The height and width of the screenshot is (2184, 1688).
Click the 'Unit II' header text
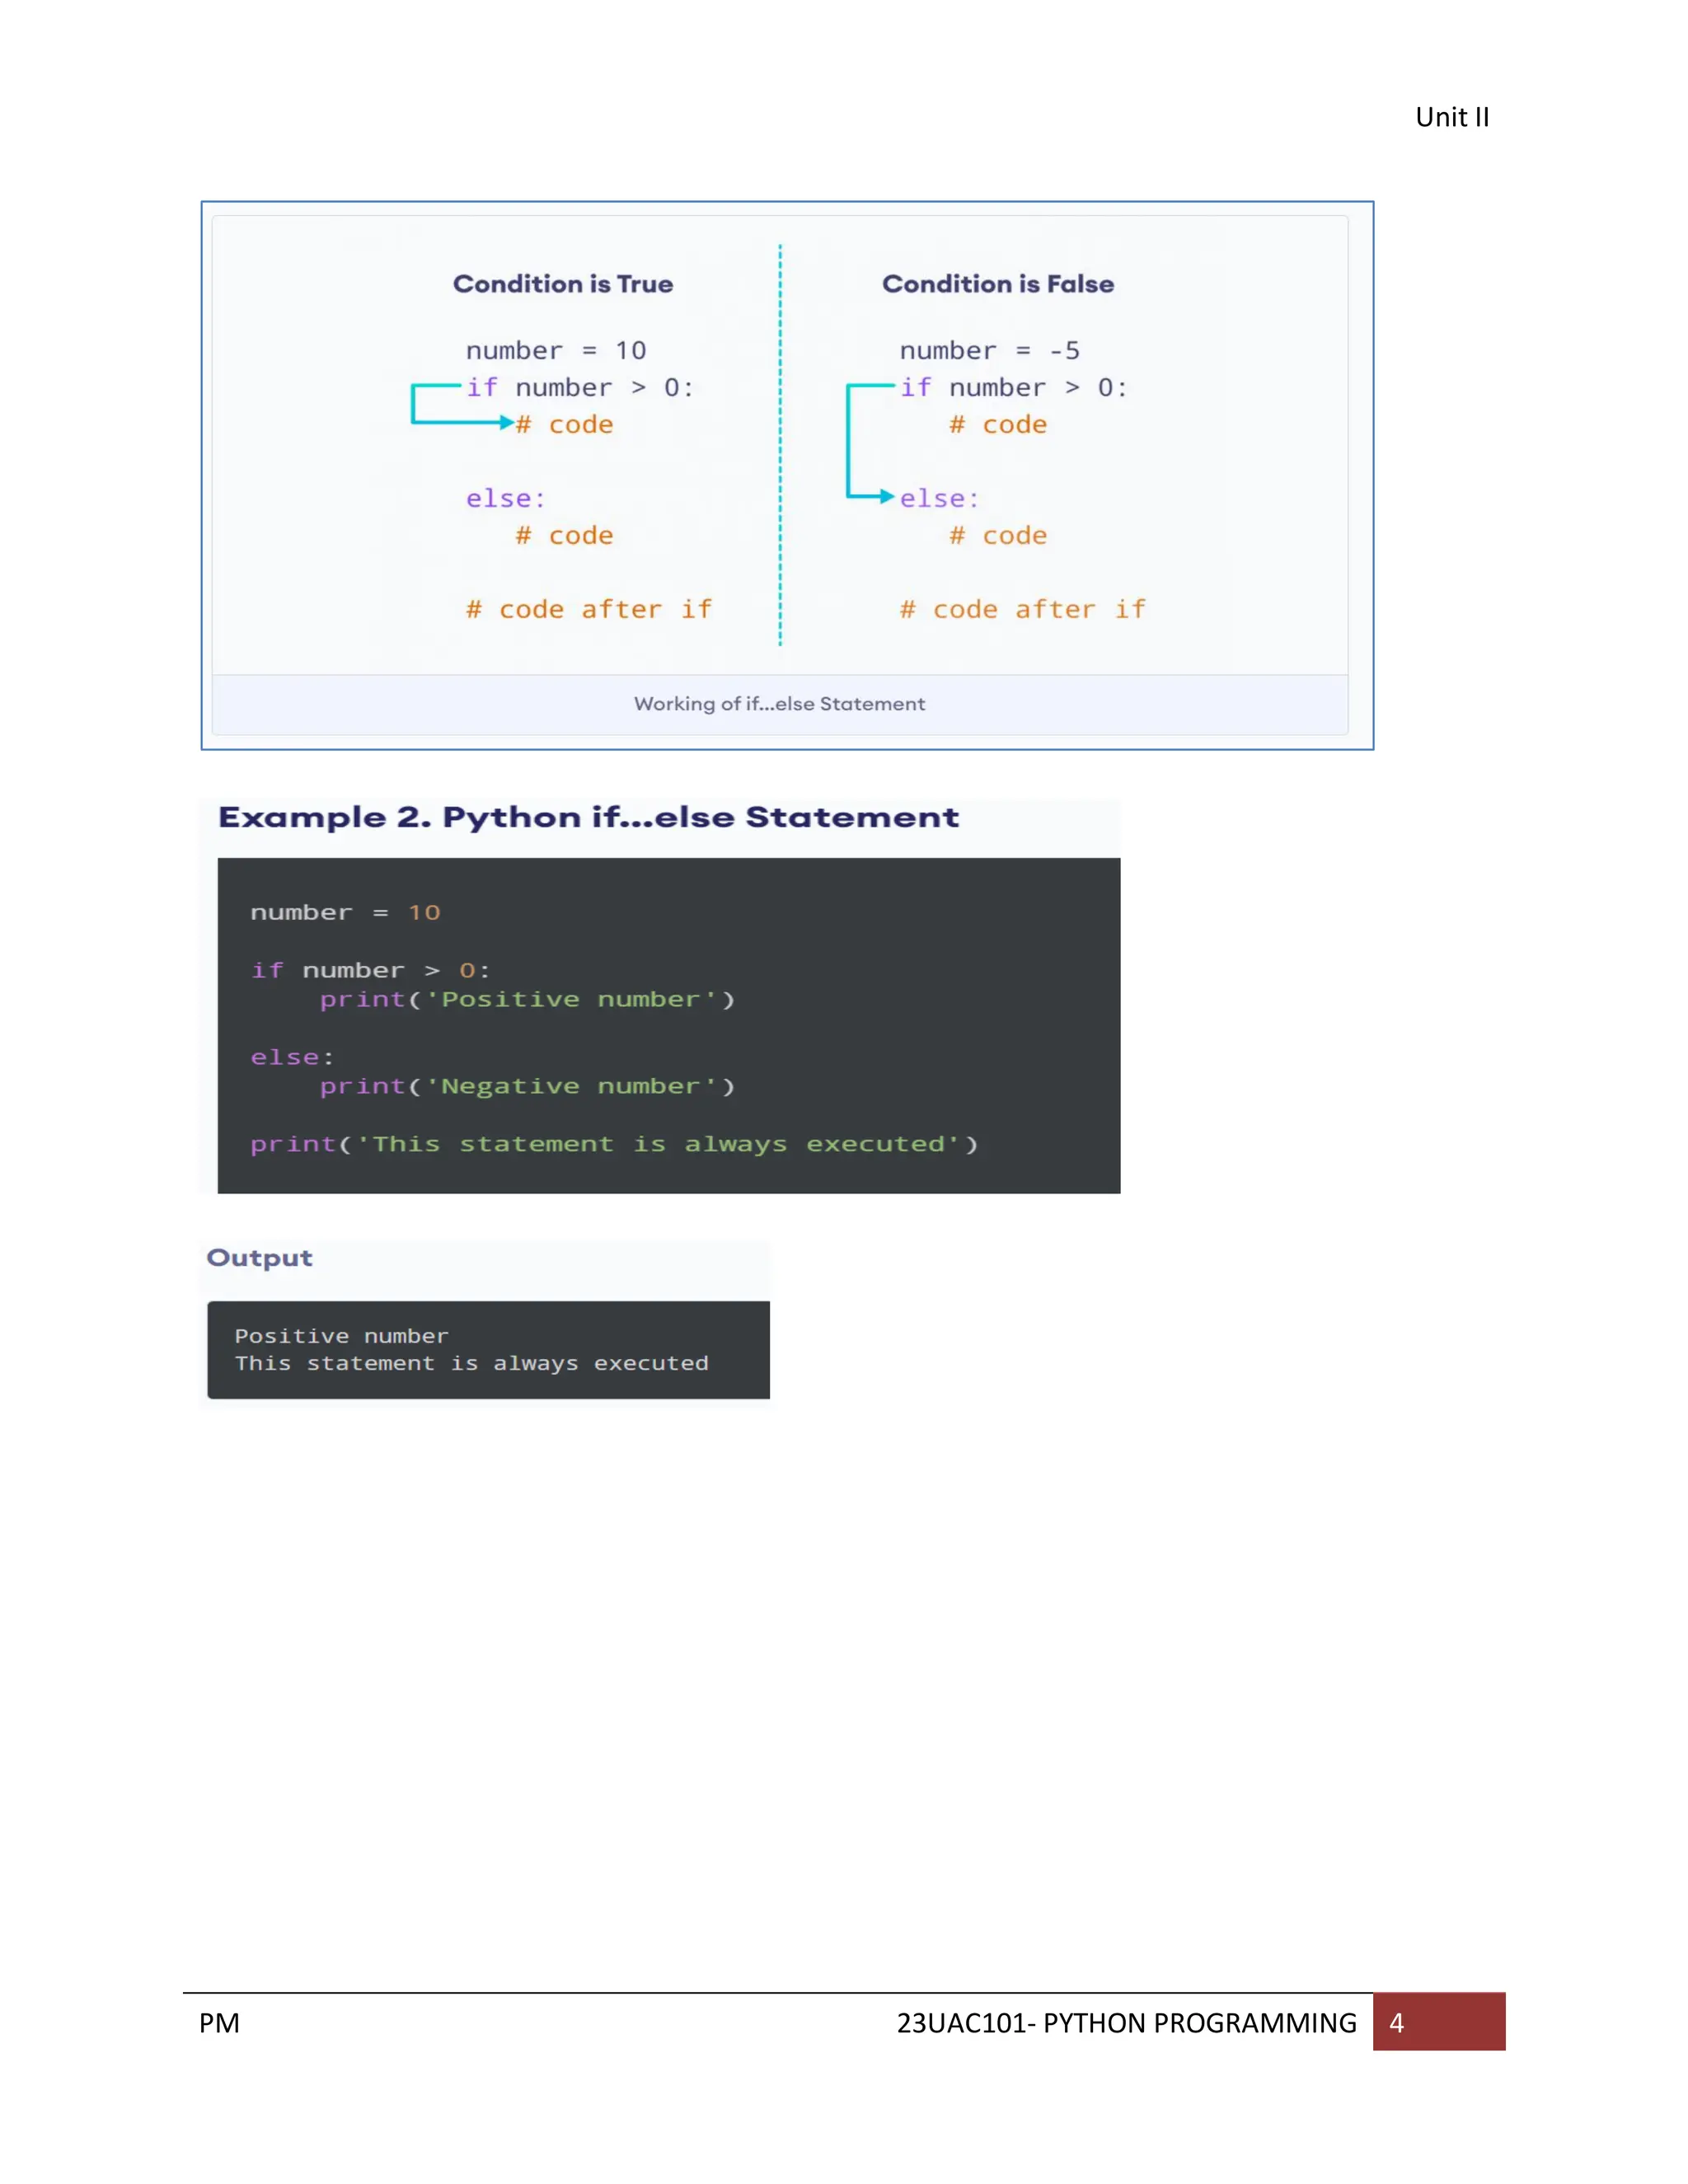pos(1452,117)
